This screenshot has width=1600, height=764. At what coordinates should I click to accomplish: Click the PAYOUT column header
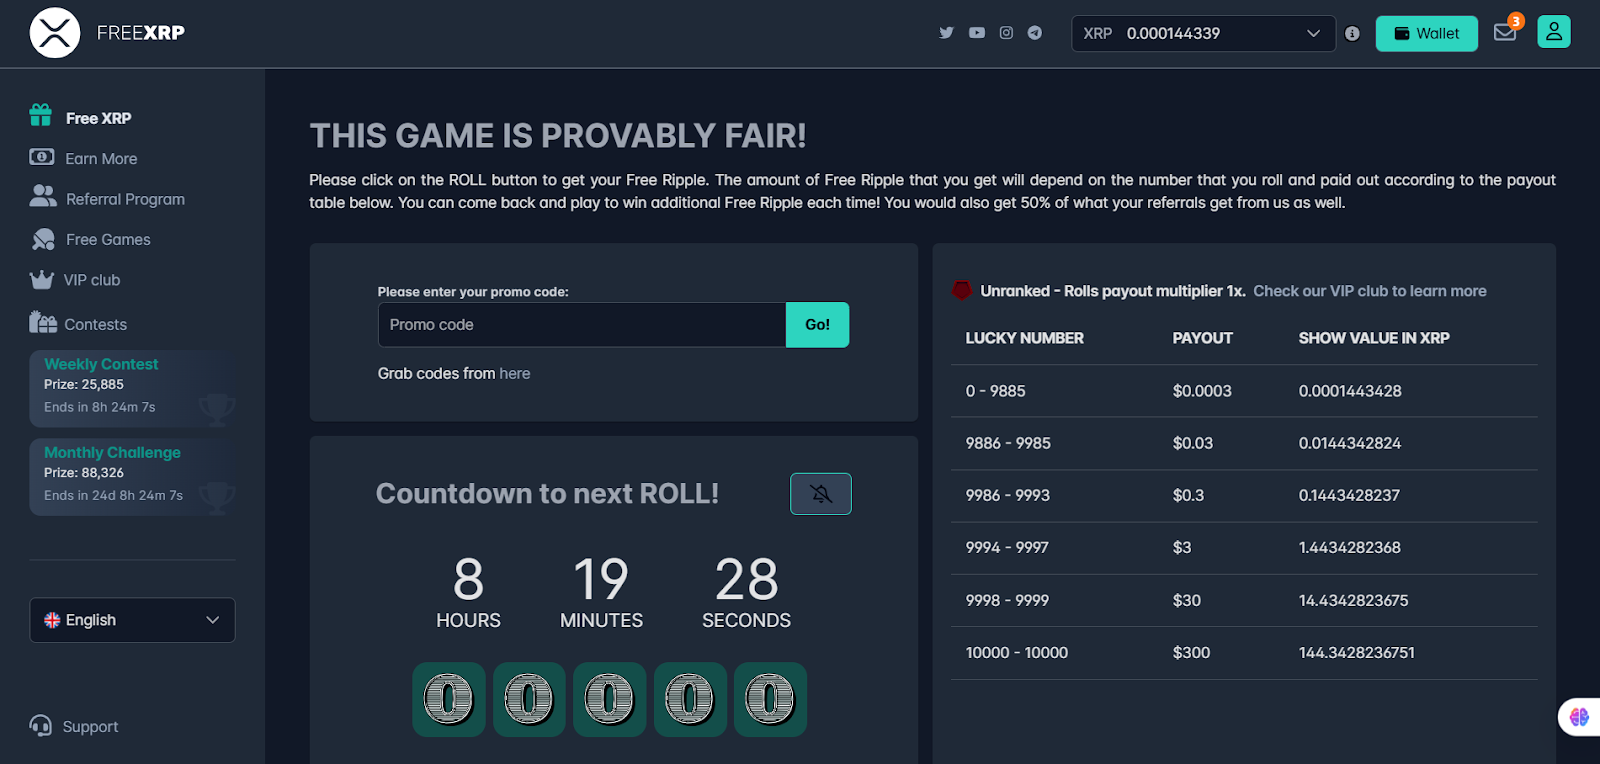[x=1202, y=338]
